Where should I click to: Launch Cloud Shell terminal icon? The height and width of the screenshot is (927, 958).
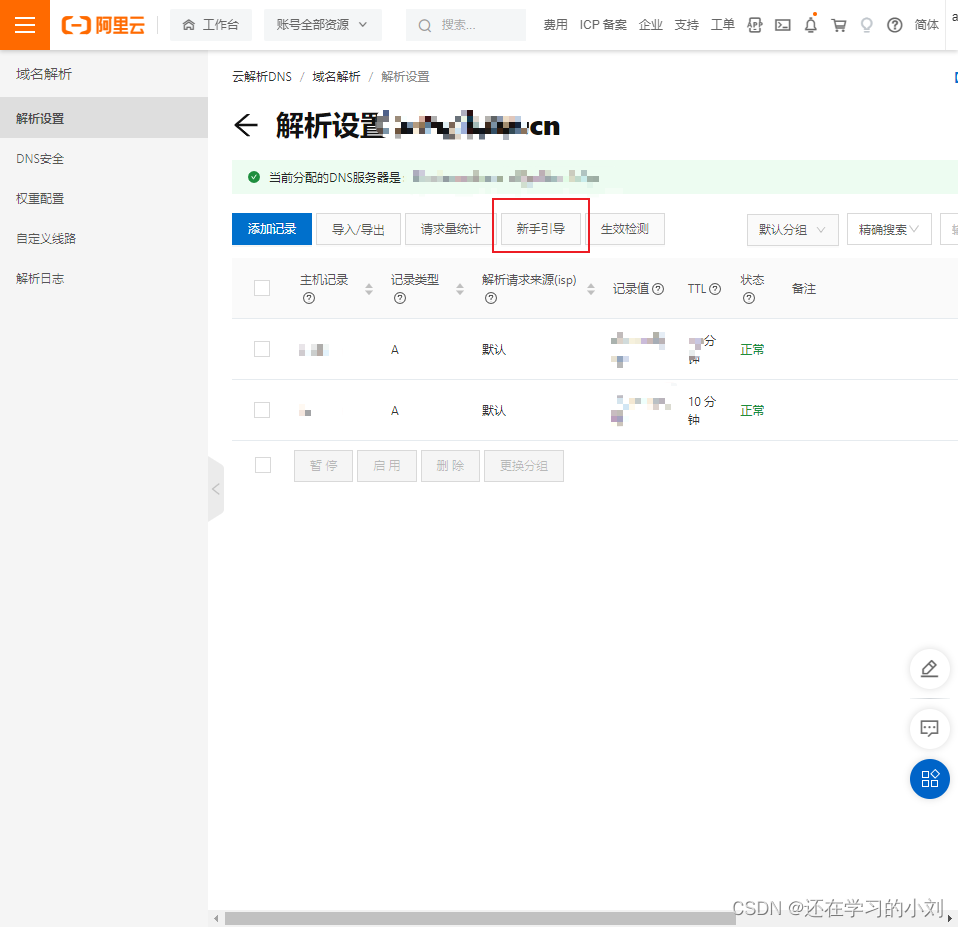(782, 25)
